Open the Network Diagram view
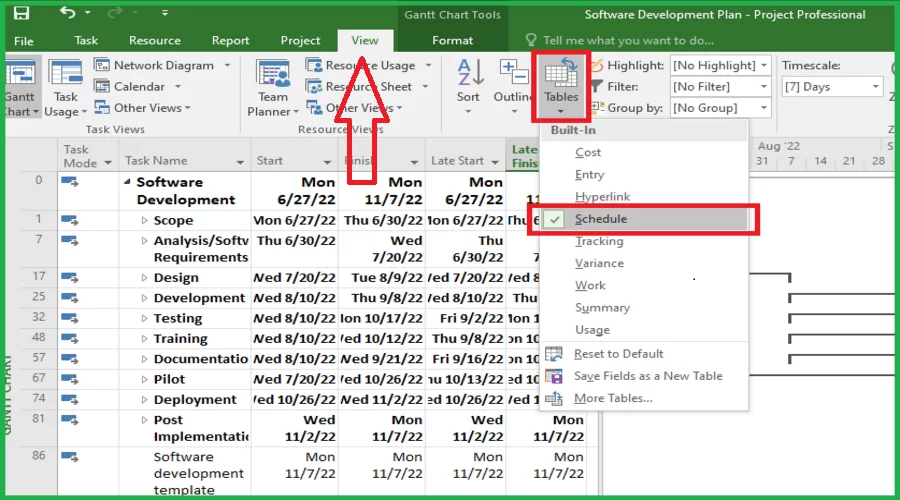Viewport: 900px width, 500px height. 162,65
